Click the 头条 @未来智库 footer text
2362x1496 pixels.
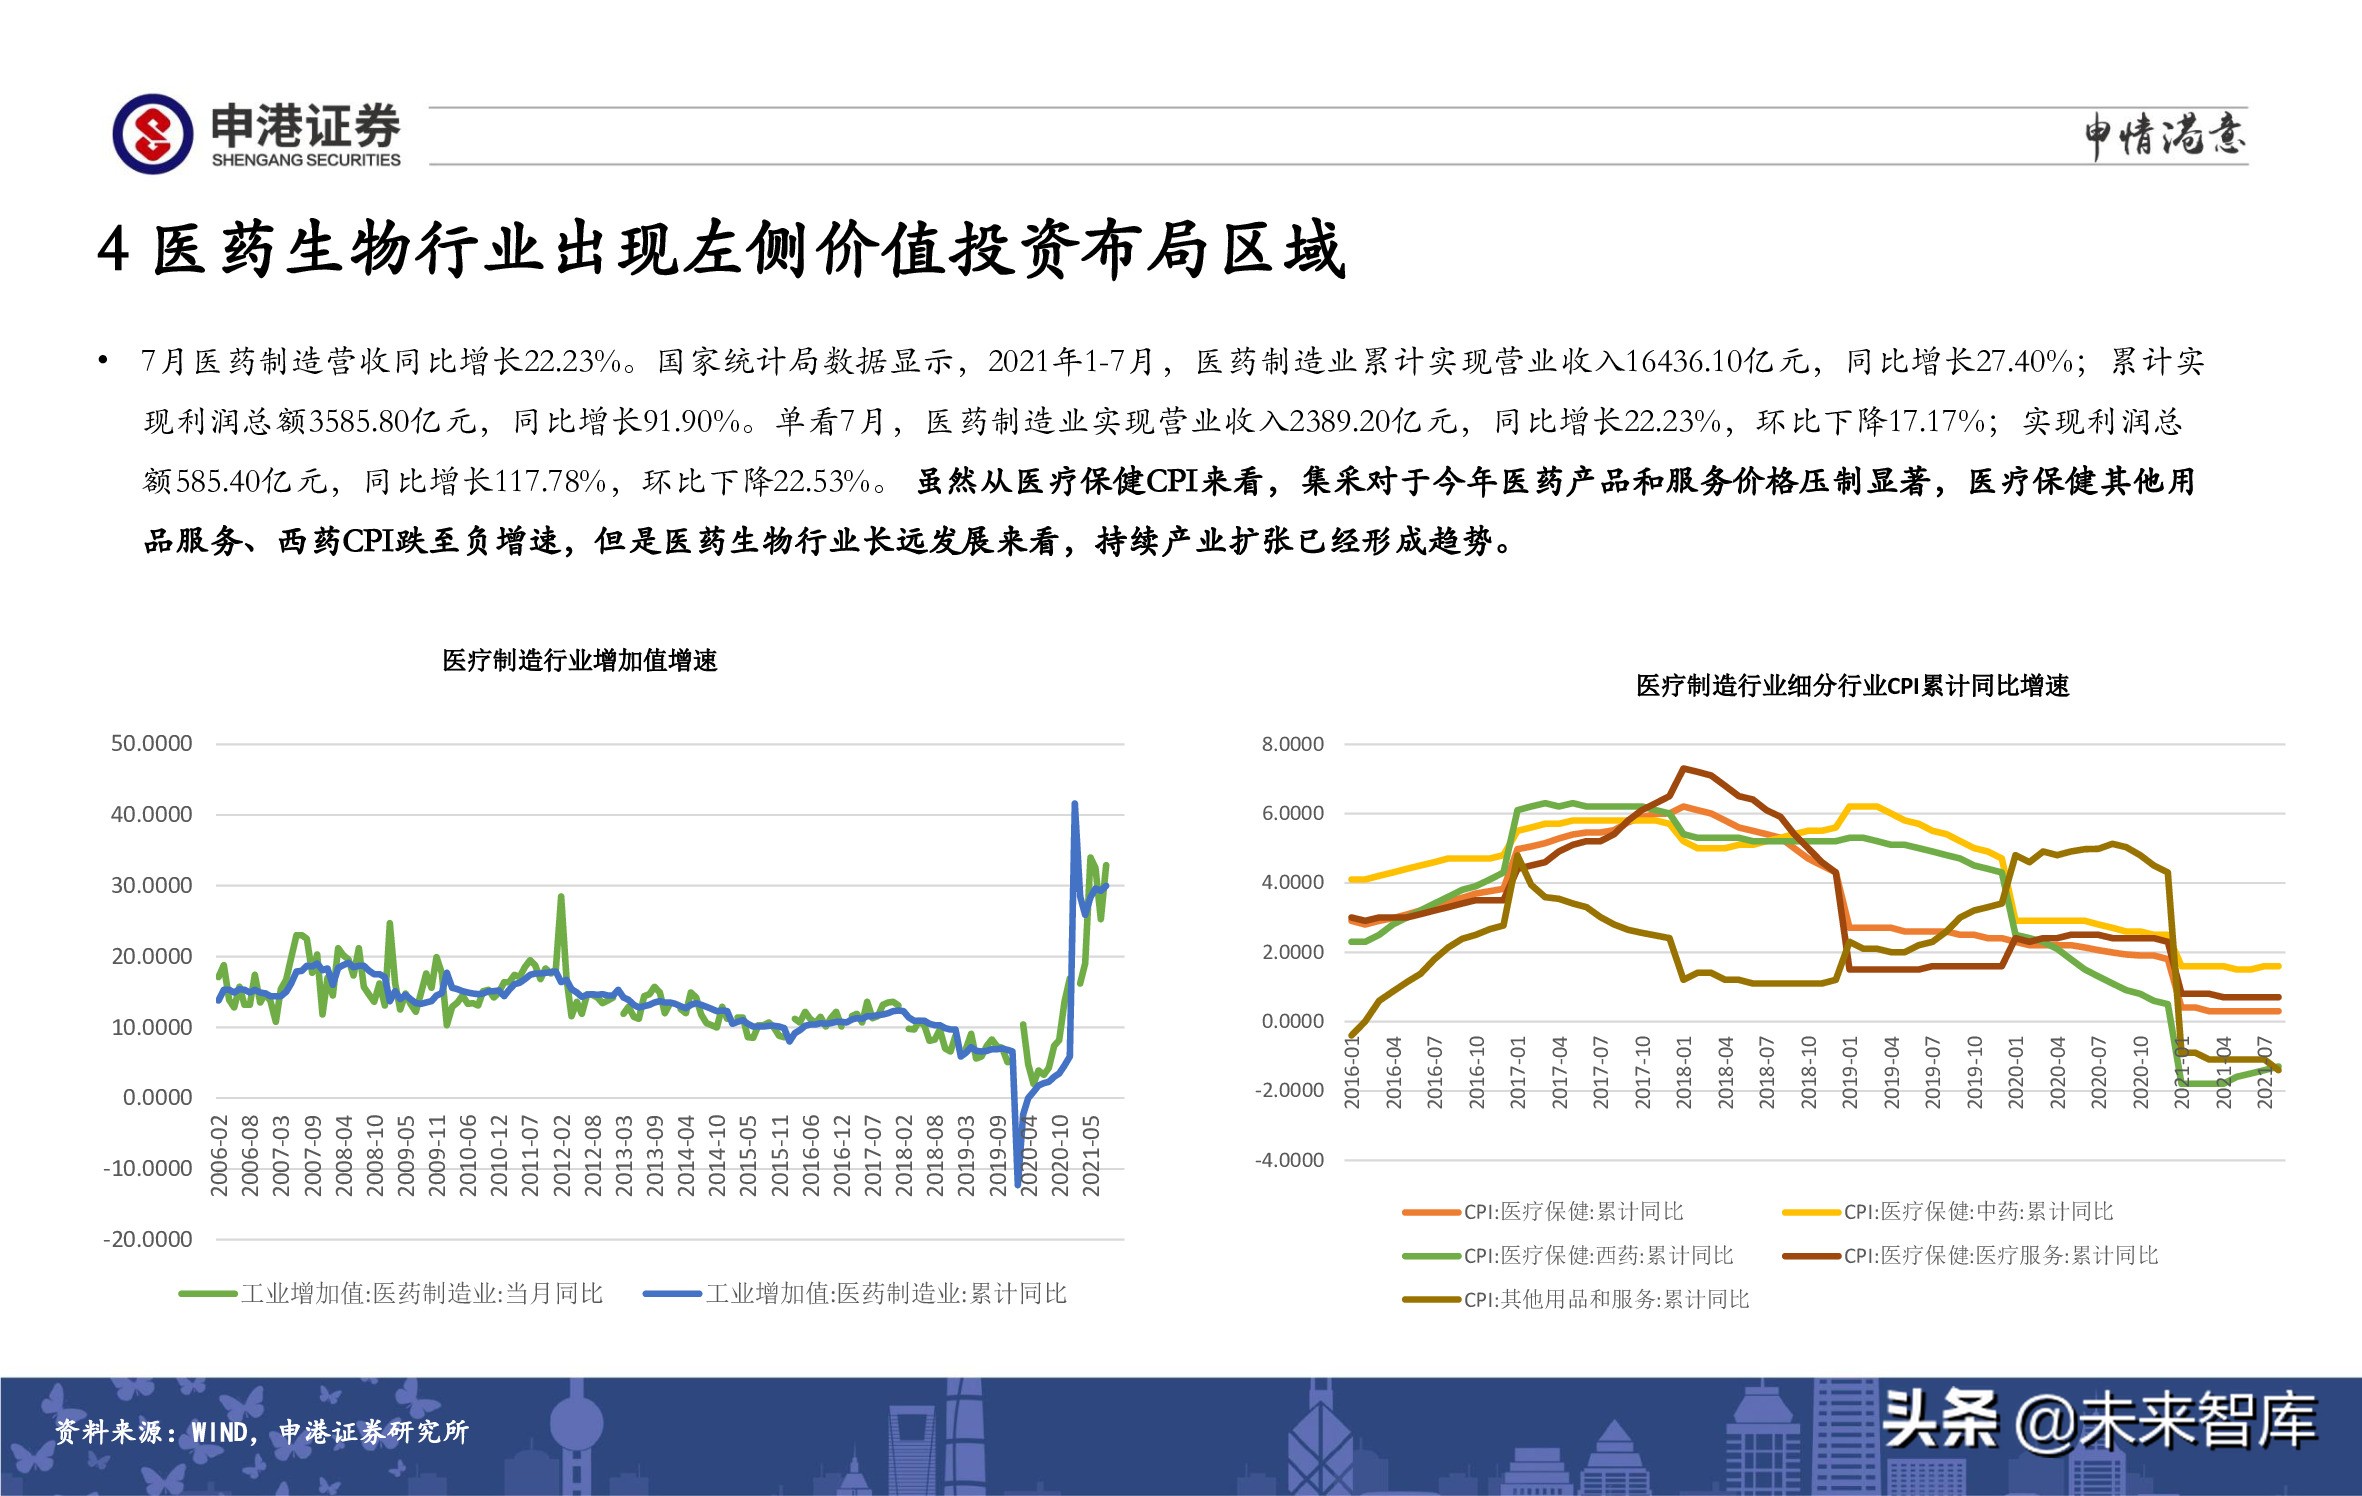point(2098,1421)
